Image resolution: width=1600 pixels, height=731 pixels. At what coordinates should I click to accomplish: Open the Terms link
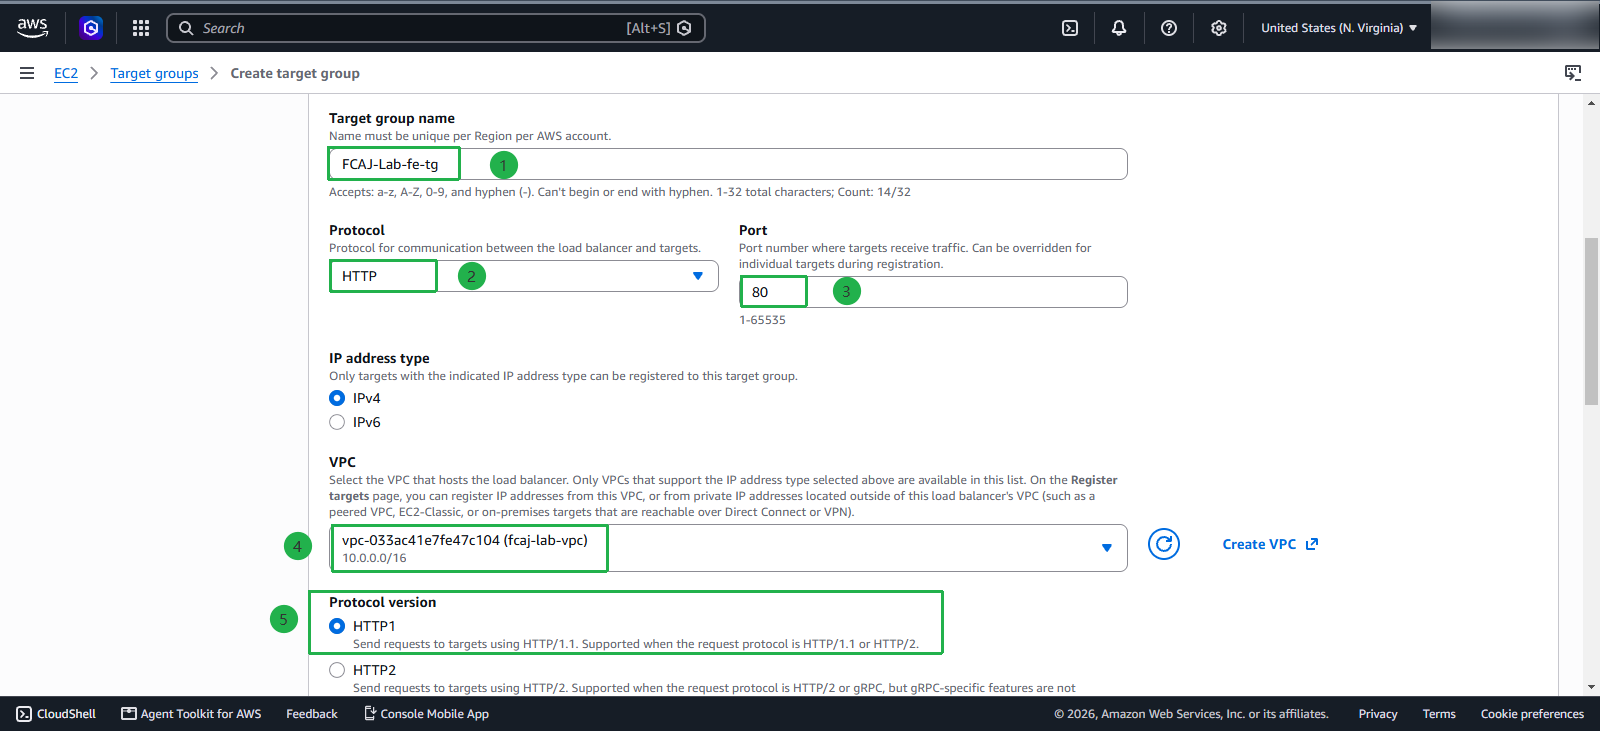point(1439,714)
